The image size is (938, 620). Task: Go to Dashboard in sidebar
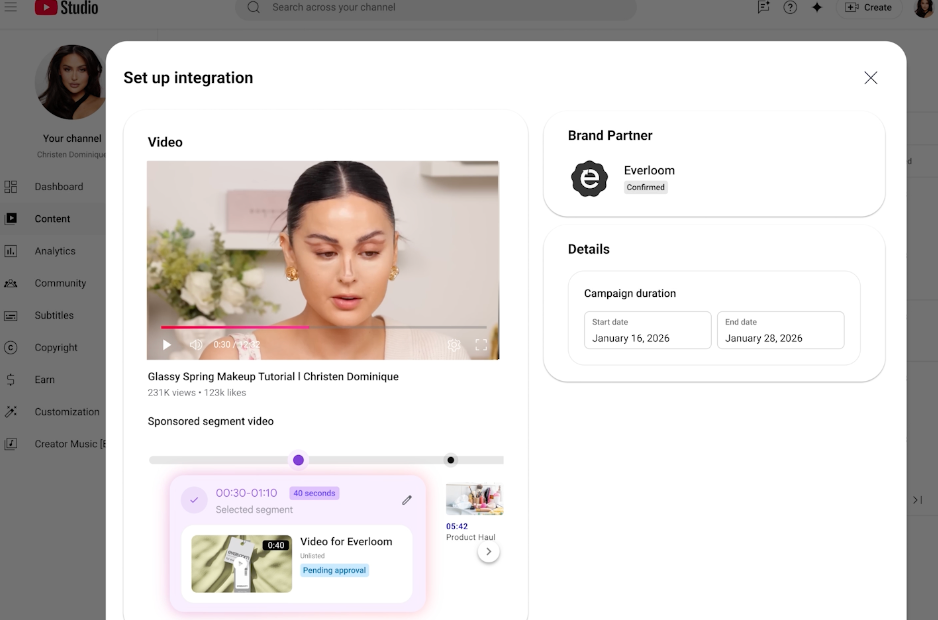coord(58,187)
